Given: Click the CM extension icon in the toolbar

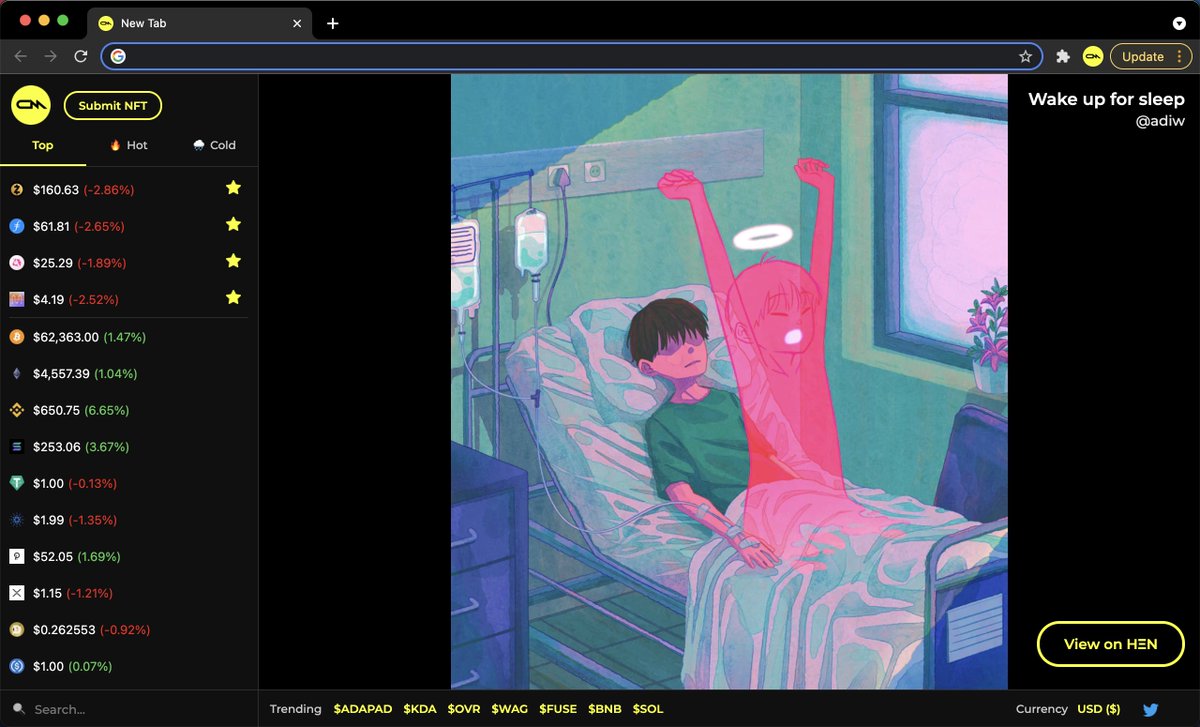Looking at the screenshot, I should coord(1093,57).
